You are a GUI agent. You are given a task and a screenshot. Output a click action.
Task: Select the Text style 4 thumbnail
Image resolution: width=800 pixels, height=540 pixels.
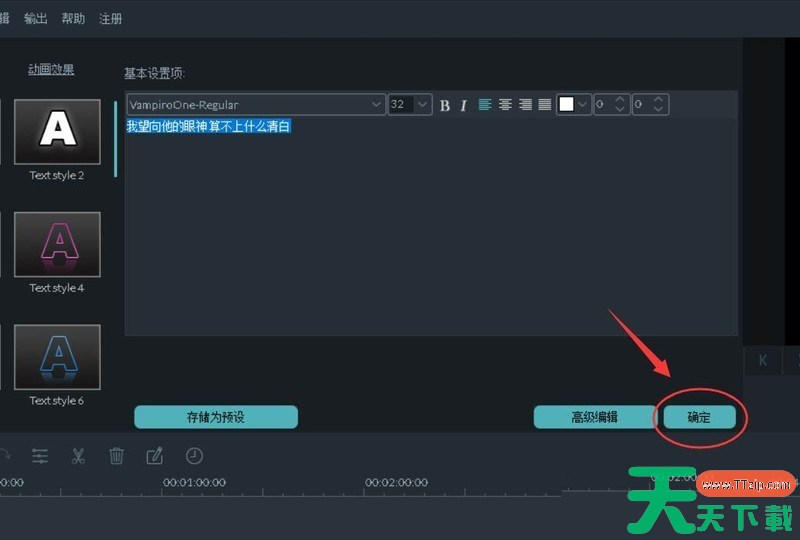pyautogui.click(x=57, y=244)
